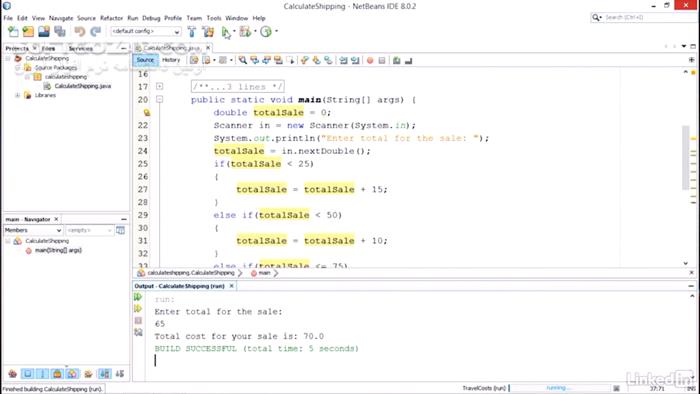The height and width of the screenshot is (394, 700).
Task: Click the Clean and Build icon
Action: [x=208, y=31]
